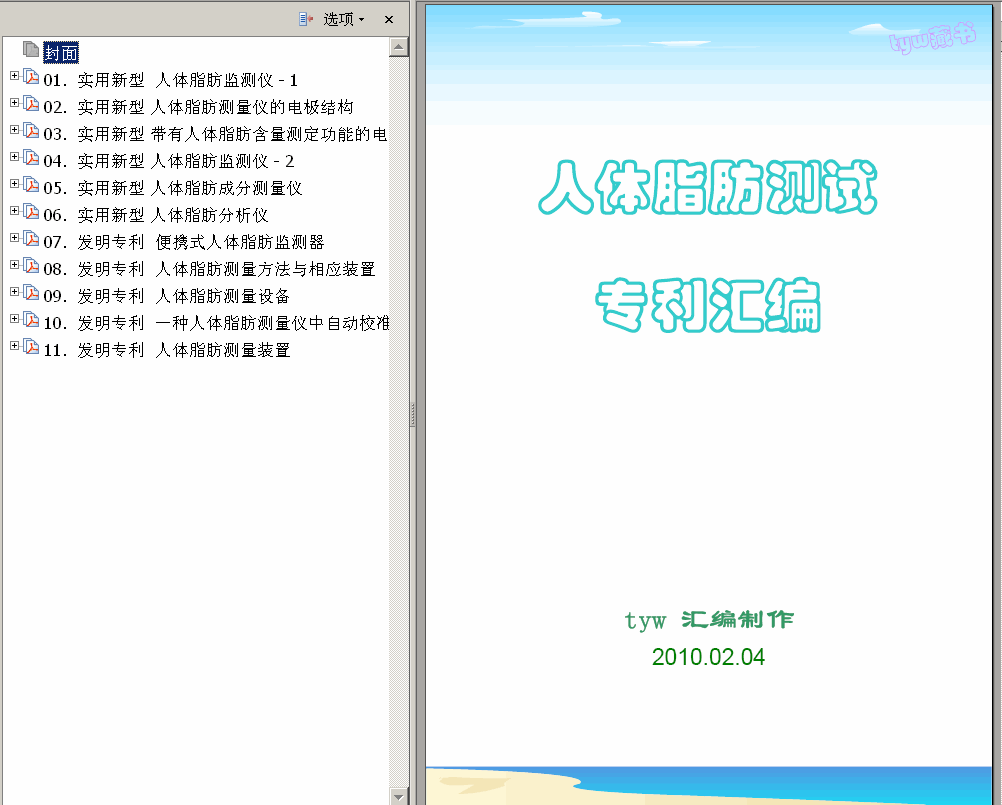Close the bookmarks panel
This screenshot has width=1002, height=805.
389,19
